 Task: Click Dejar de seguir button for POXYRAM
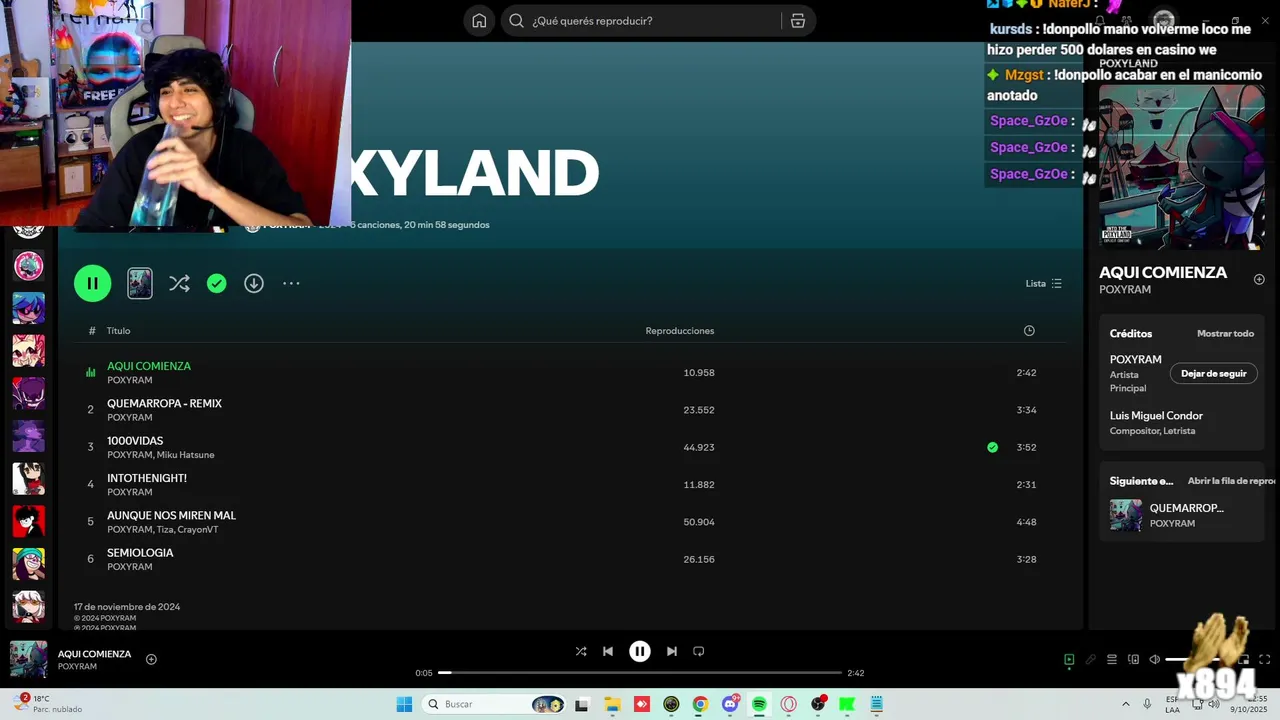(1213, 373)
